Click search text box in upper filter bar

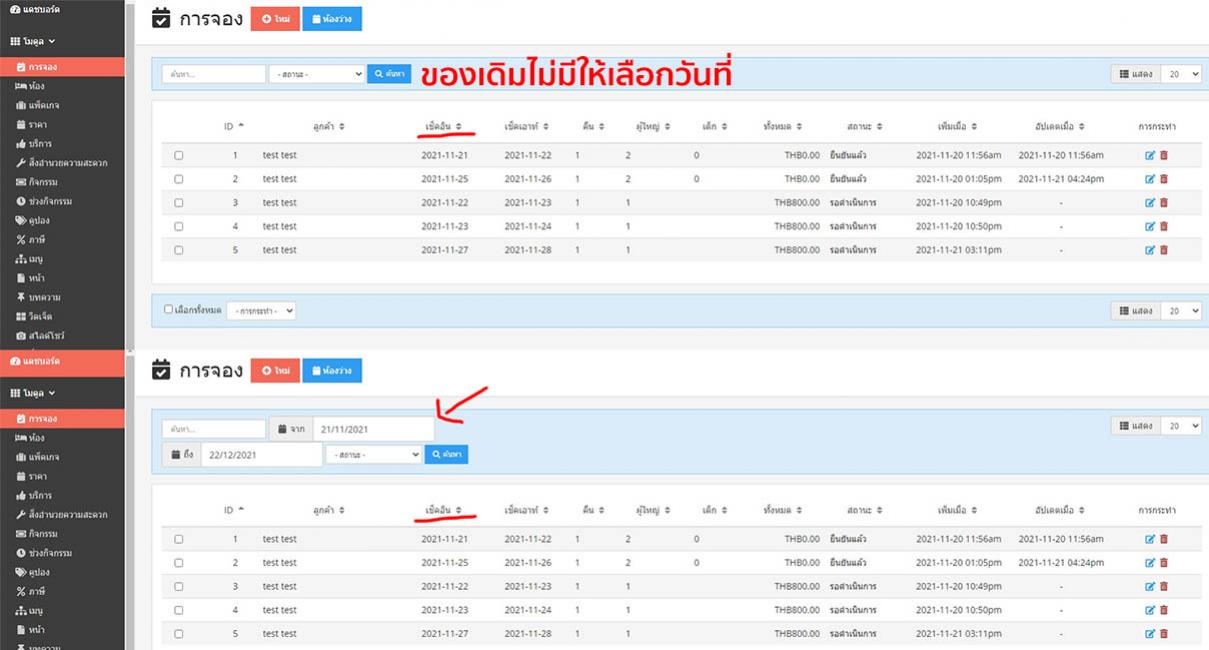(214, 74)
